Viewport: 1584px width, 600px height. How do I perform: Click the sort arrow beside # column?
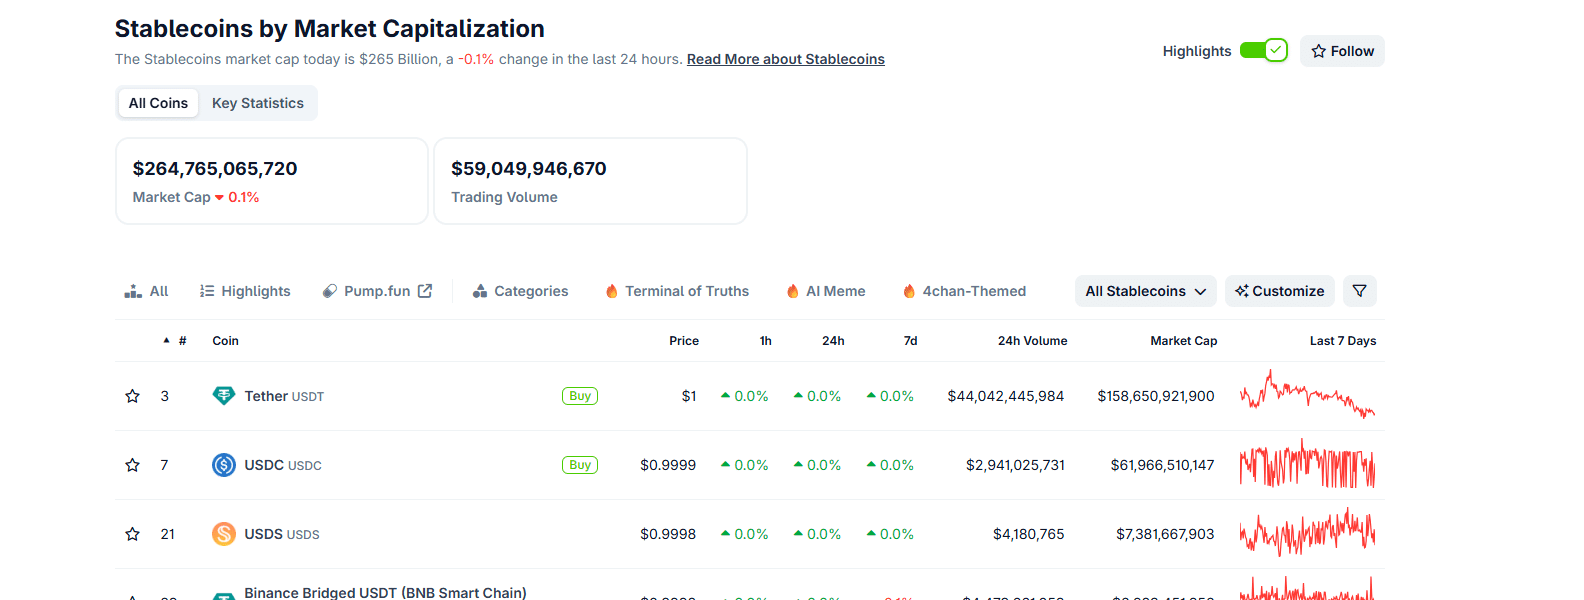[x=166, y=341]
